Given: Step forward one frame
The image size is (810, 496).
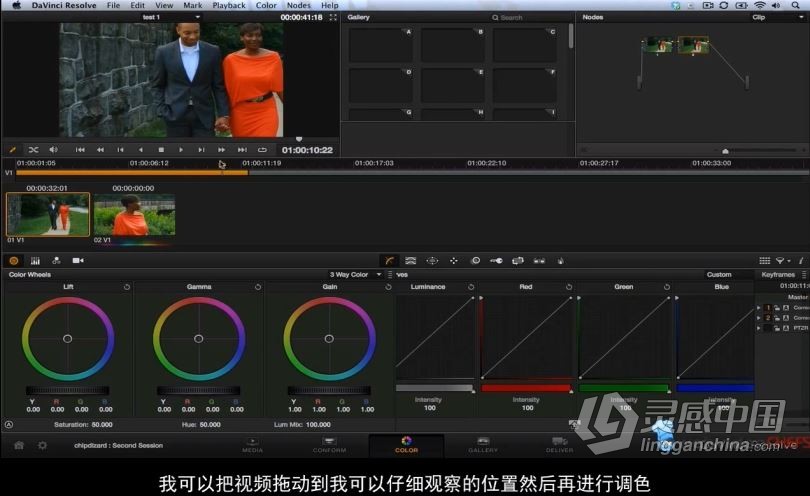Looking at the screenshot, I should click(201, 150).
